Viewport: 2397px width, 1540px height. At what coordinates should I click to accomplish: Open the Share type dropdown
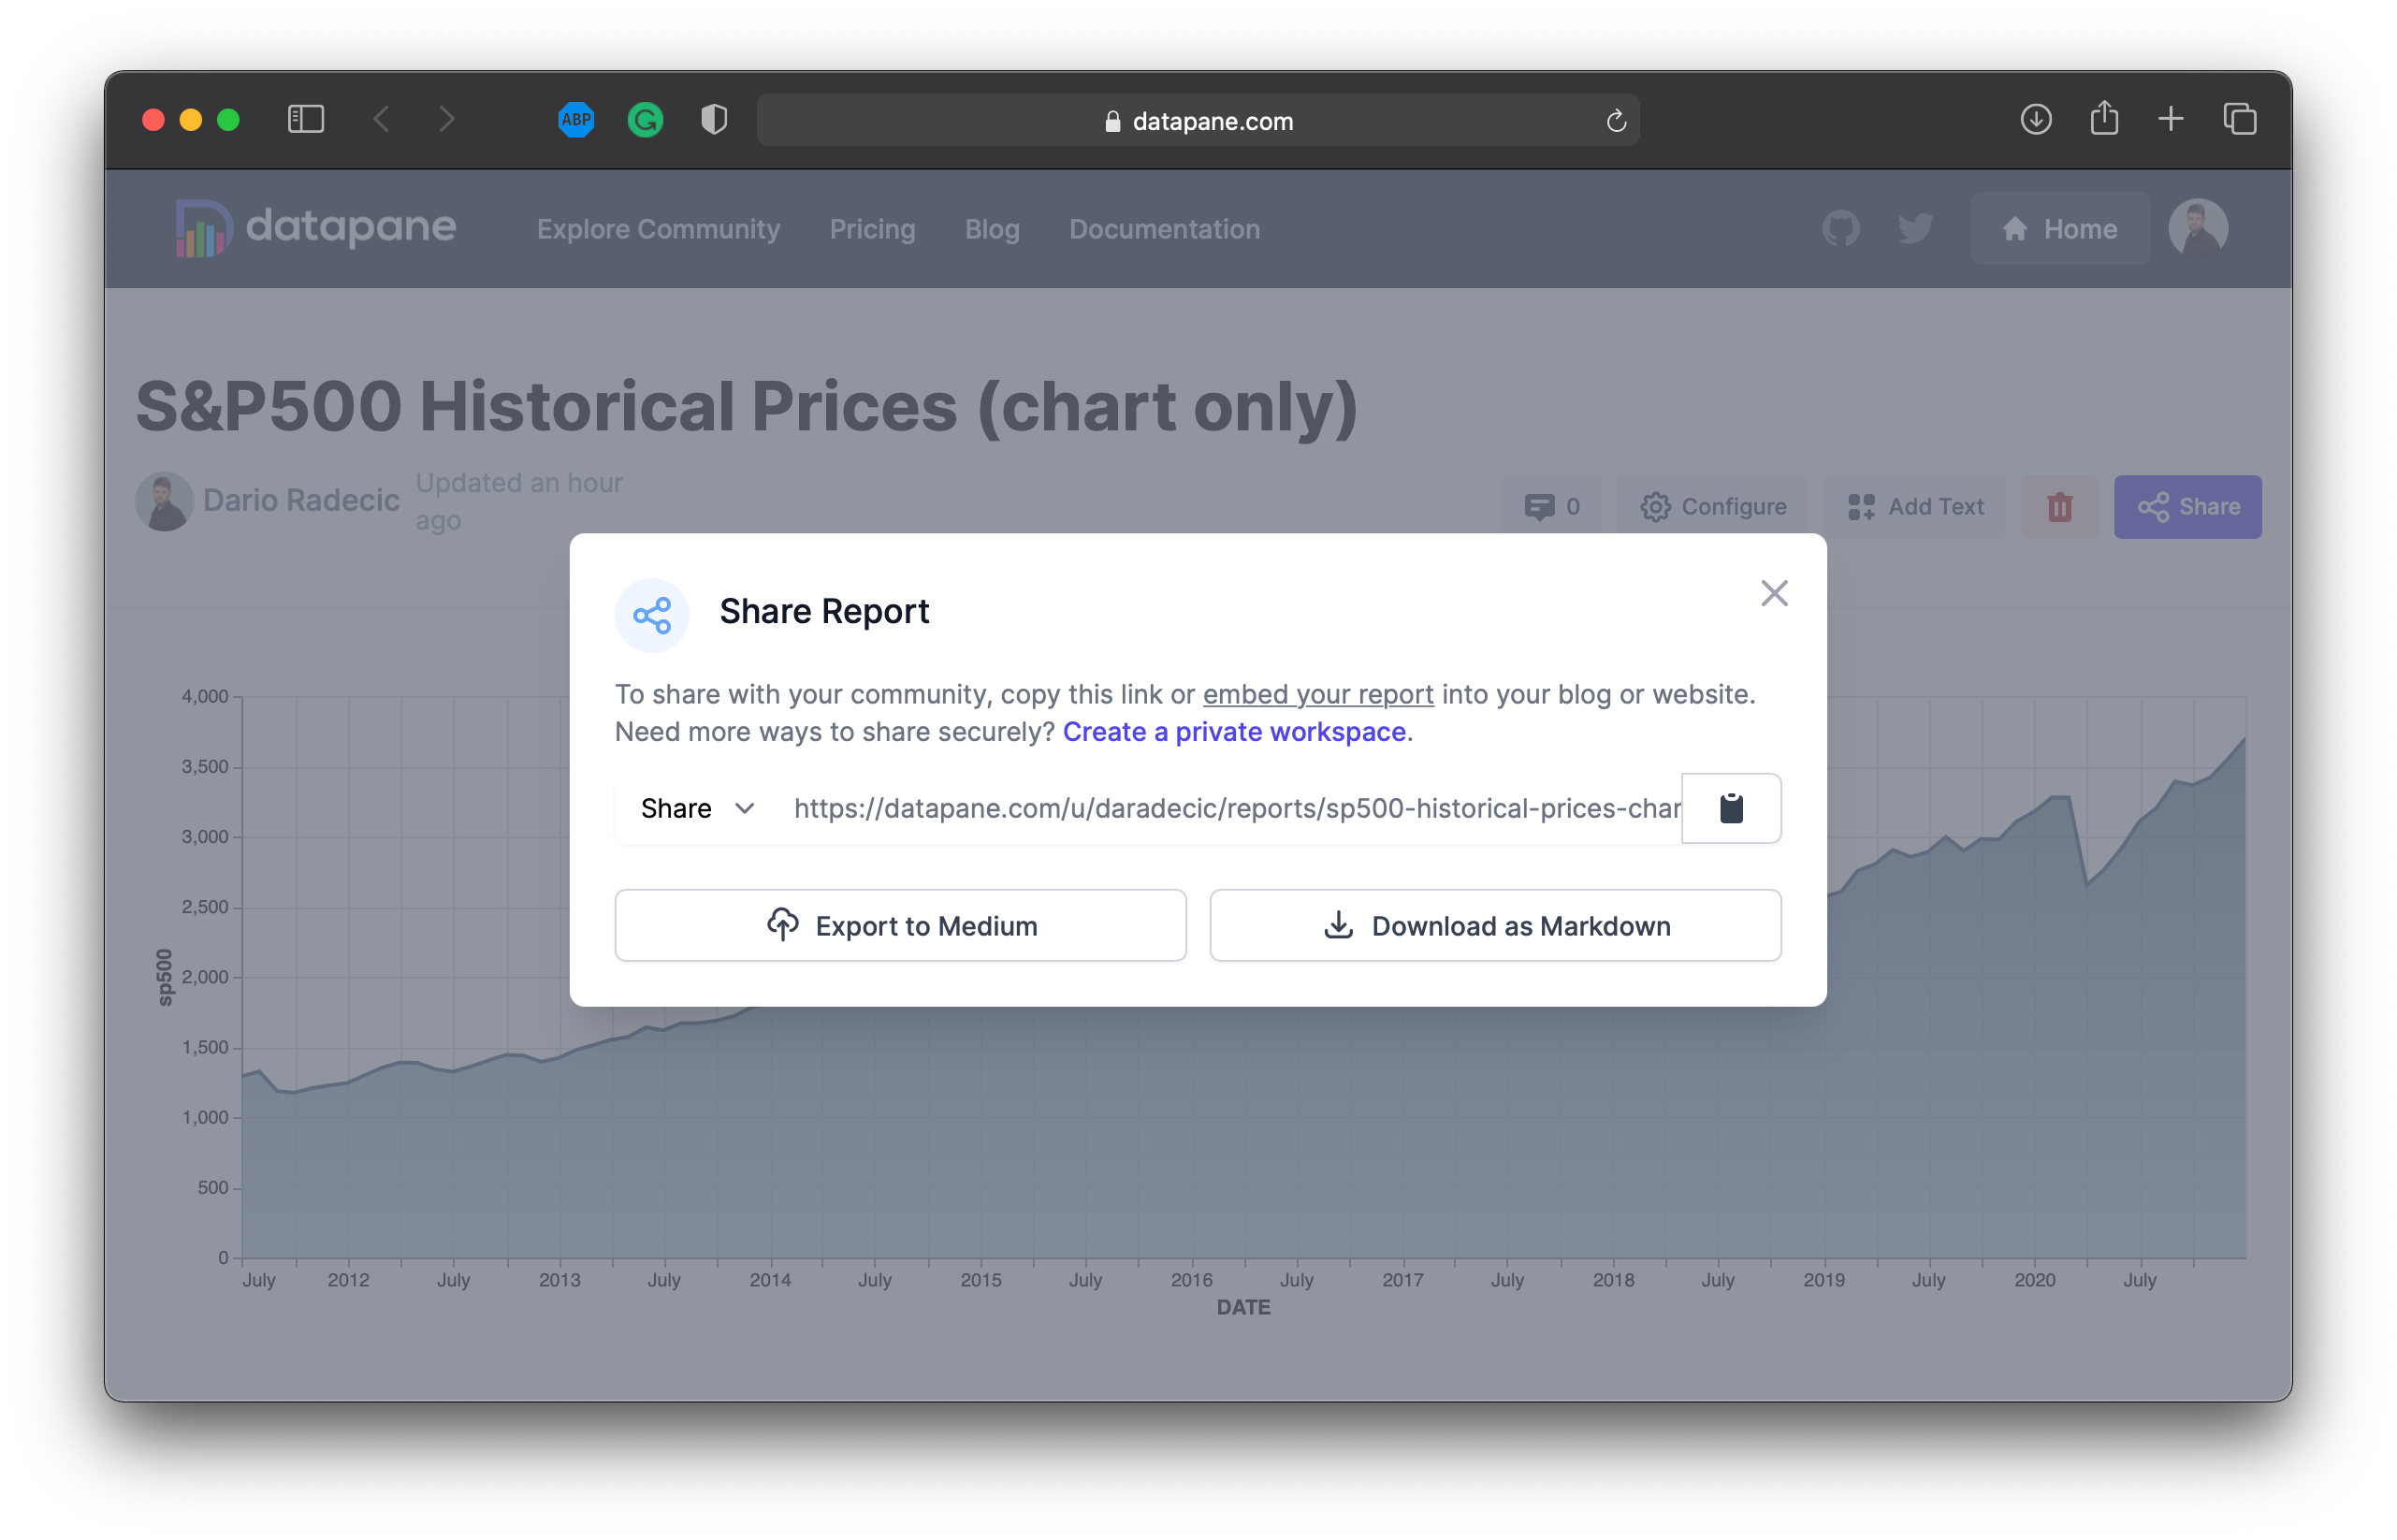pyautogui.click(x=697, y=808)
